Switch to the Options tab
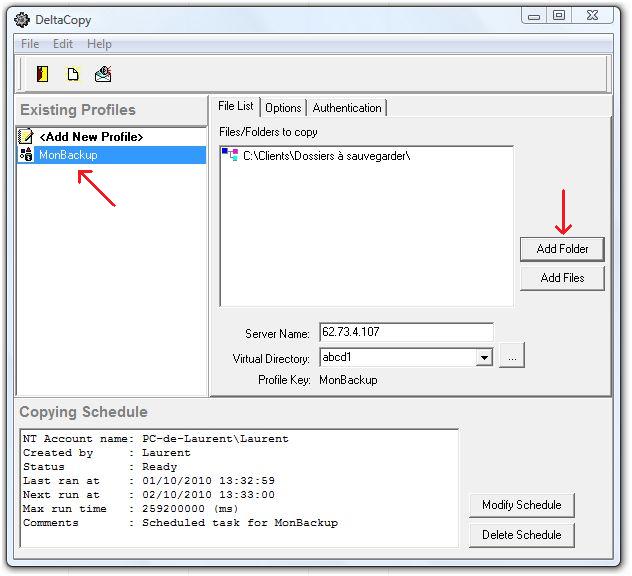 coord(283,108)
